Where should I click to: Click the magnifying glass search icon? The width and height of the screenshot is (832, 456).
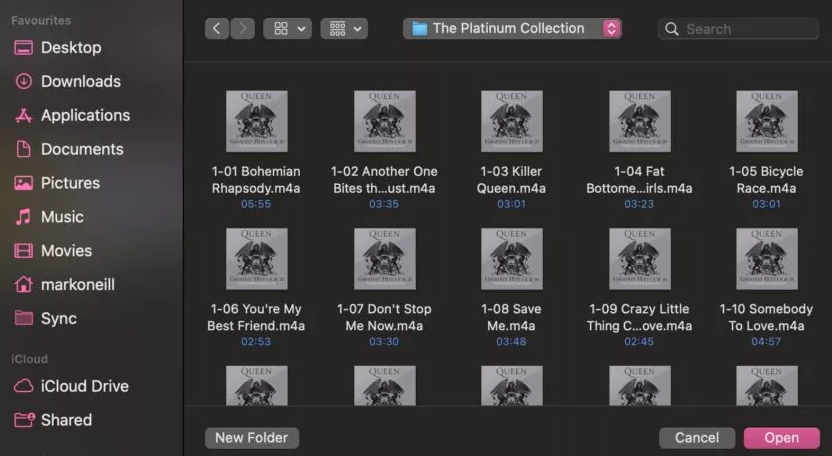[672, 29]
